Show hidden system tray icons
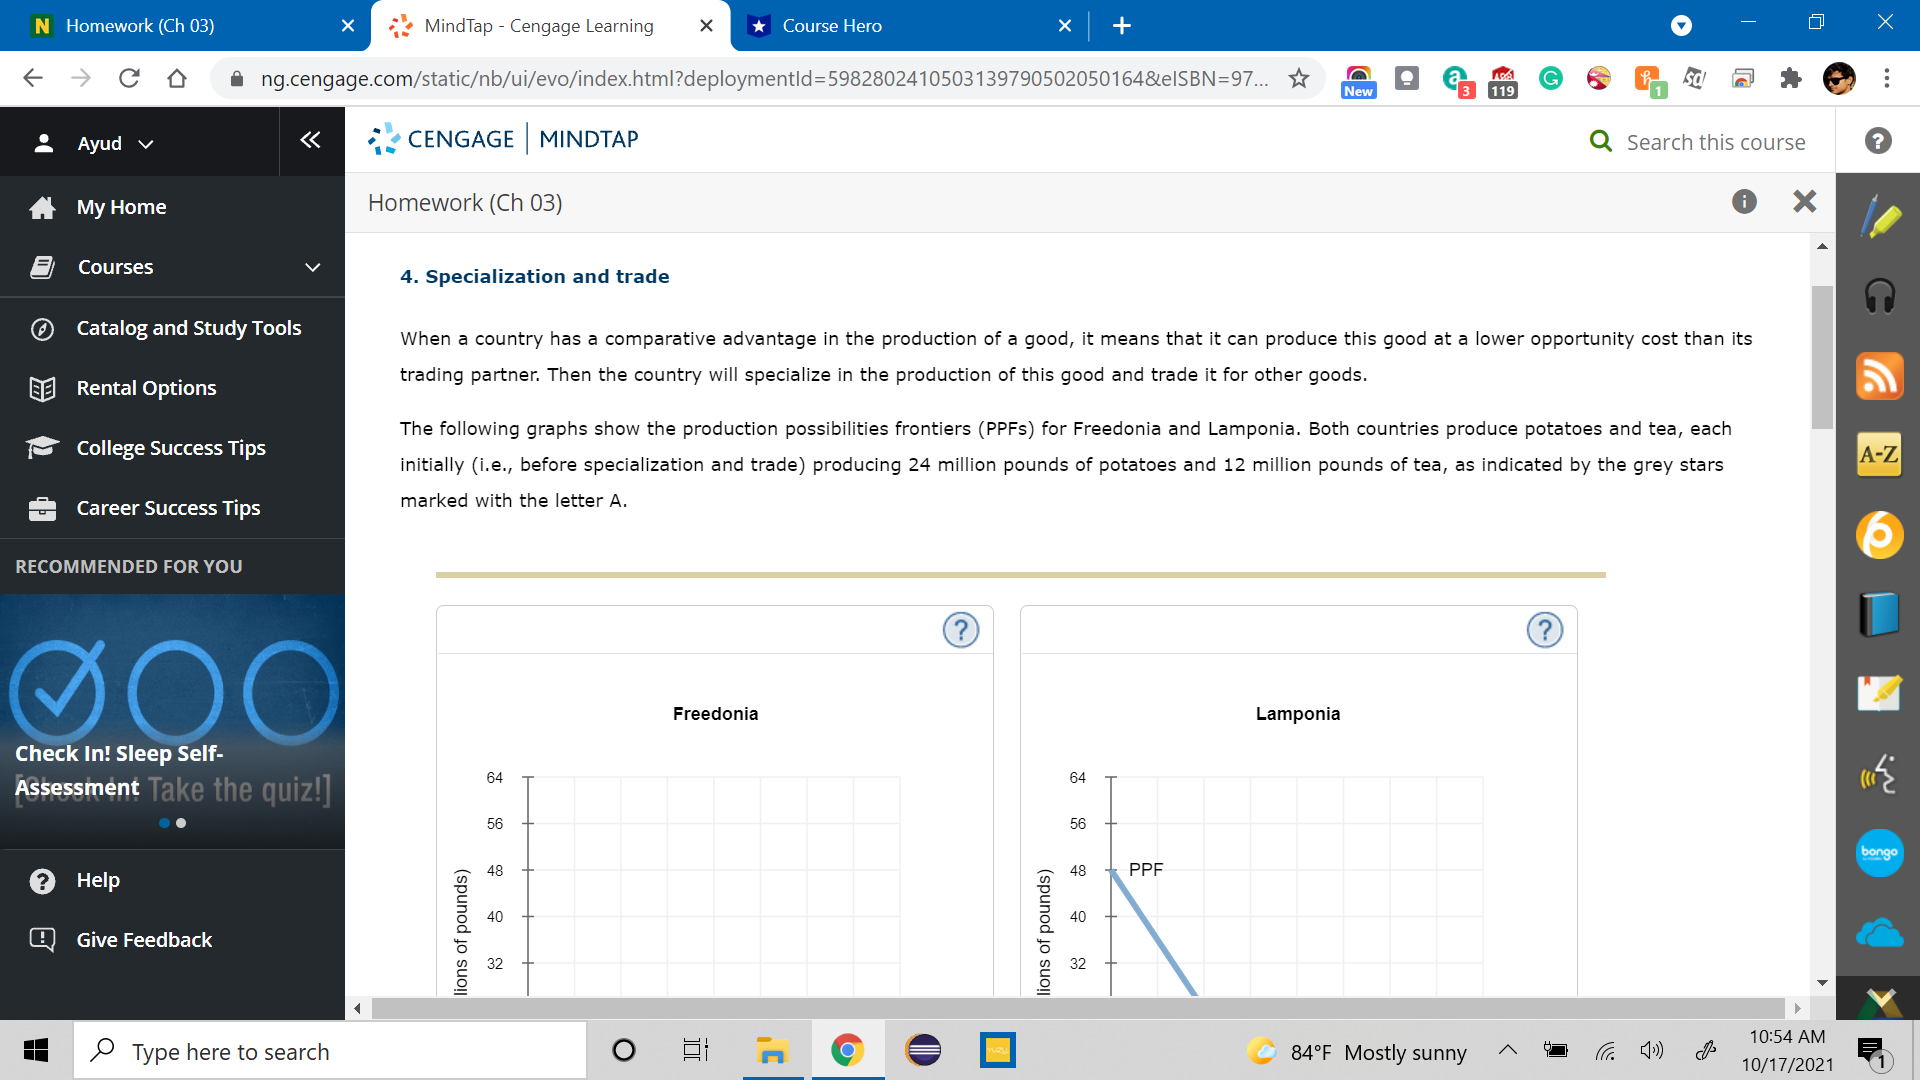The image size is (1920, 1080). pyautogui.click(x=1507, y=1050)
